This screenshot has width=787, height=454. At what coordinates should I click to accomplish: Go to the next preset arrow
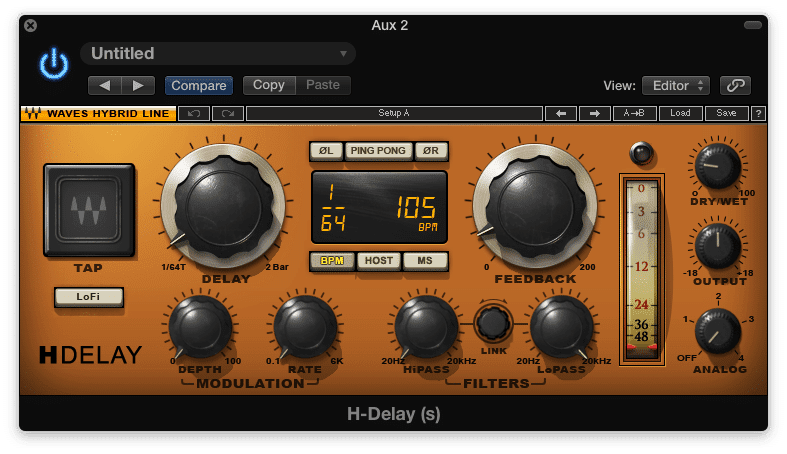click(138, 85)
